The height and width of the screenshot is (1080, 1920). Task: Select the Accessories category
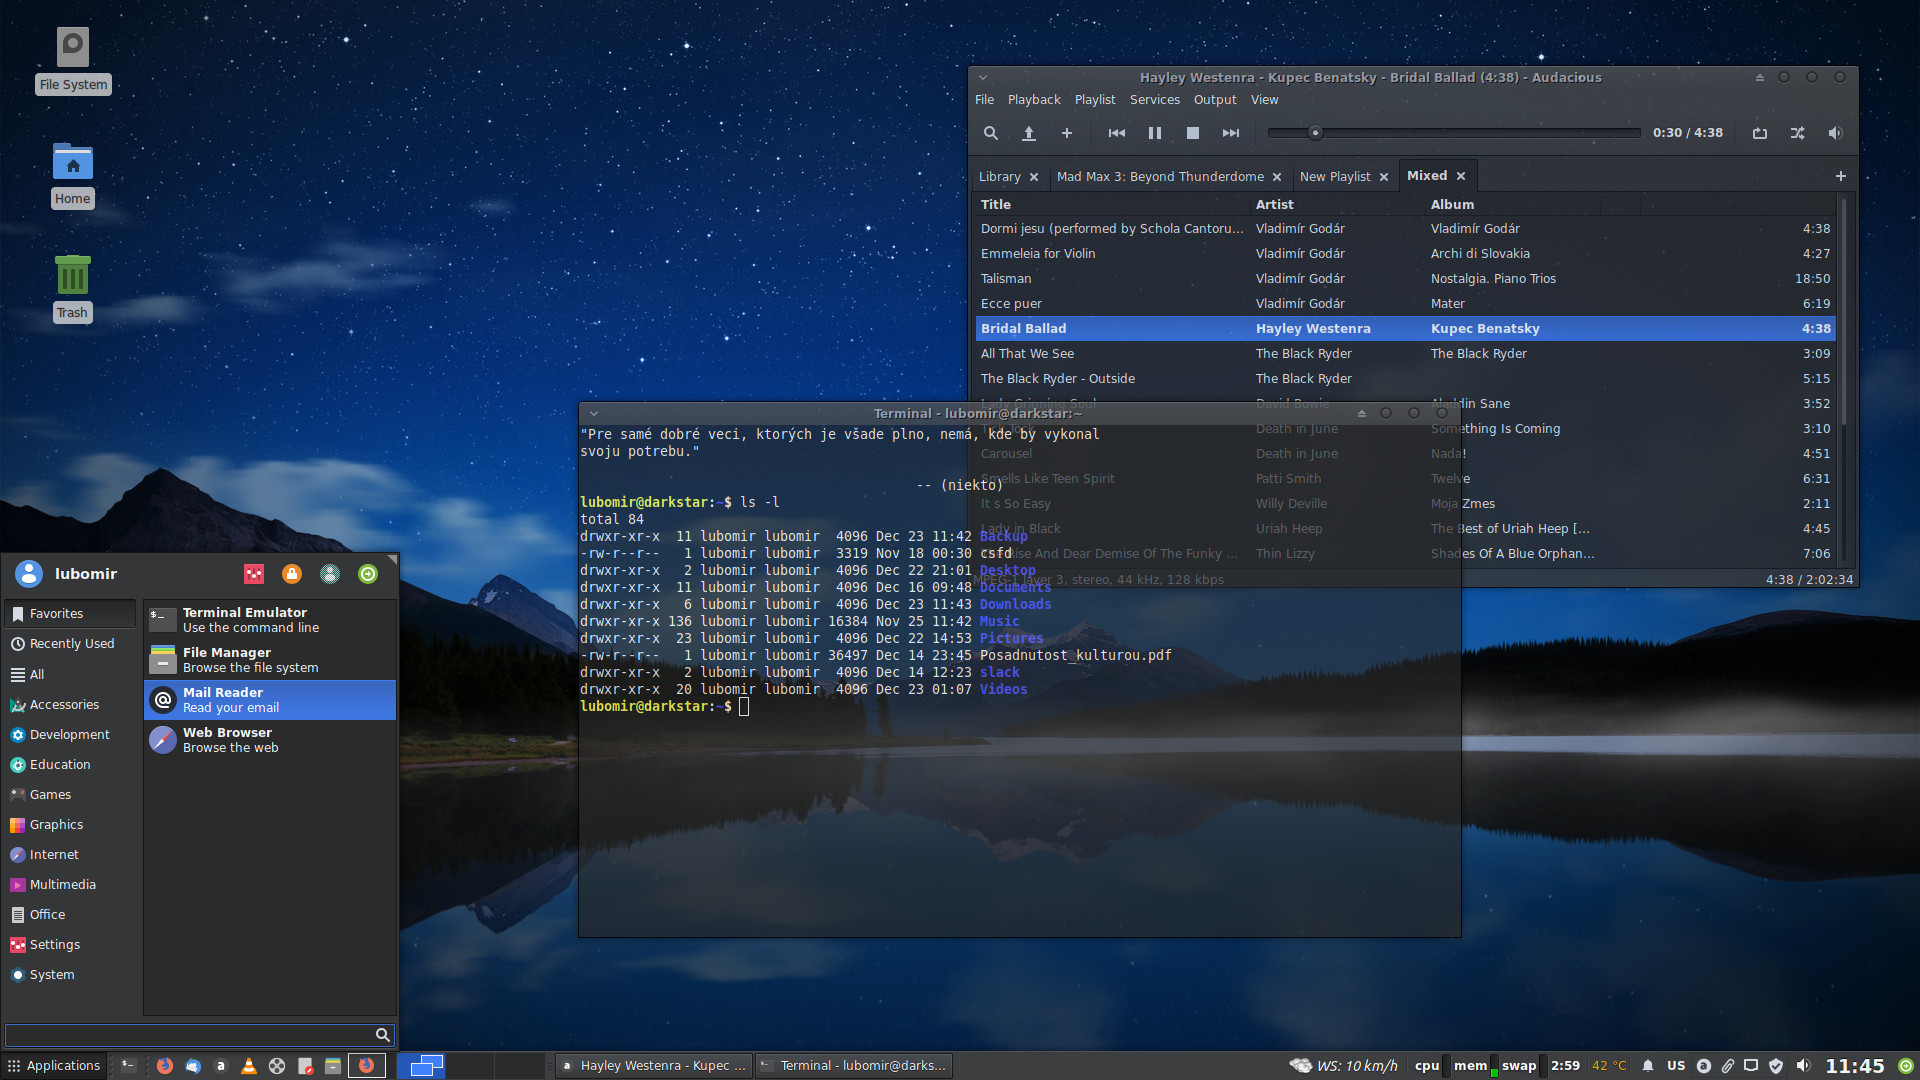click(x=71, y=705)
